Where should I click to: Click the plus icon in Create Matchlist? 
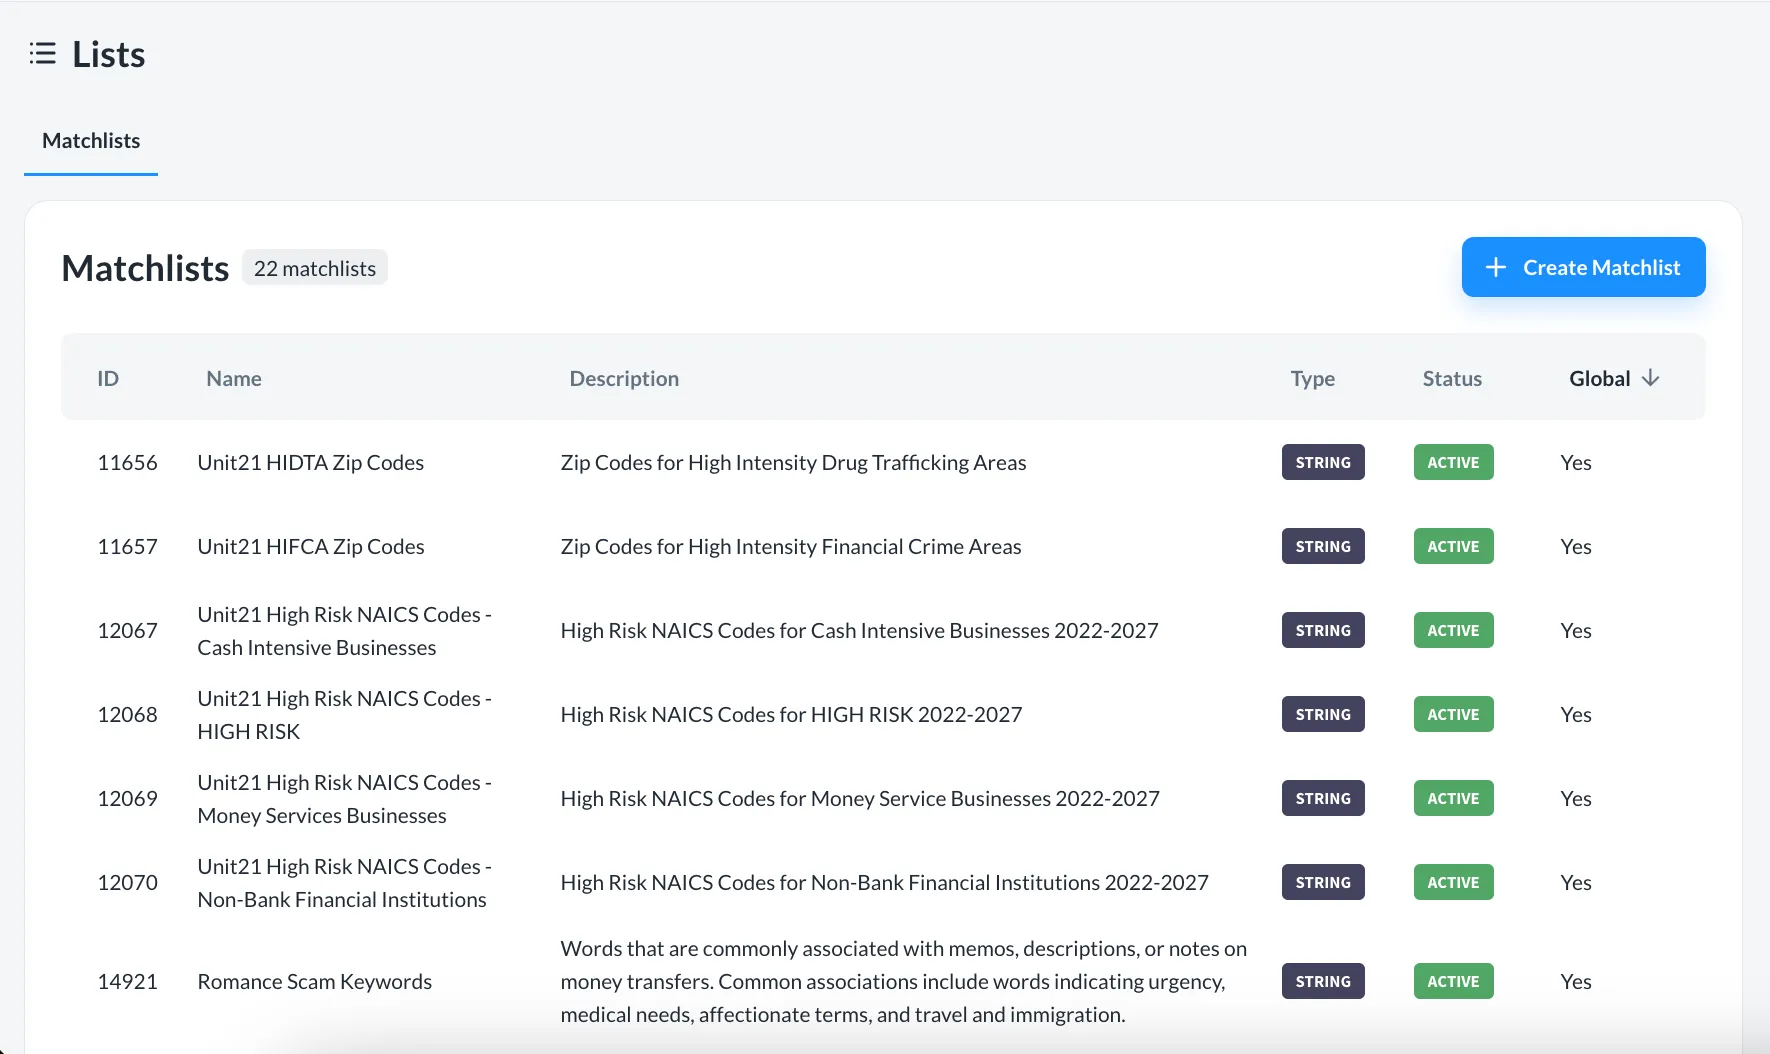[1495, 267]
